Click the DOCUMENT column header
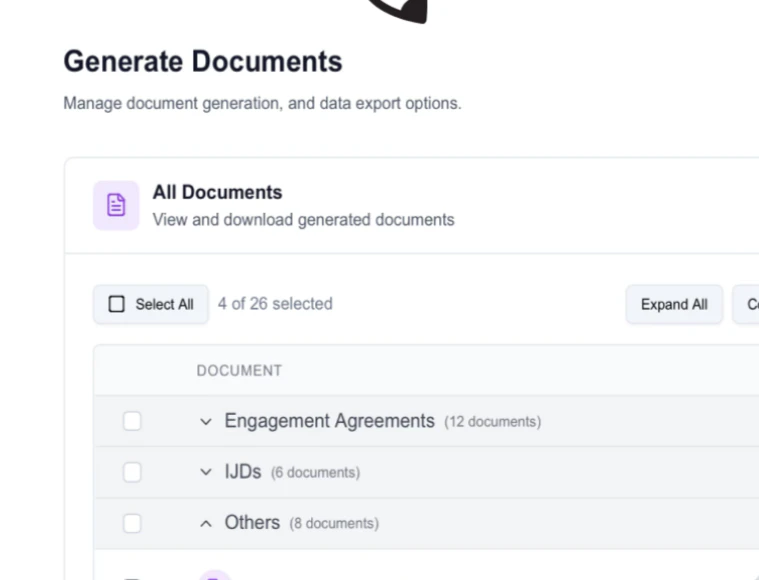The image size is (759, 580). (x=239, y=371)
